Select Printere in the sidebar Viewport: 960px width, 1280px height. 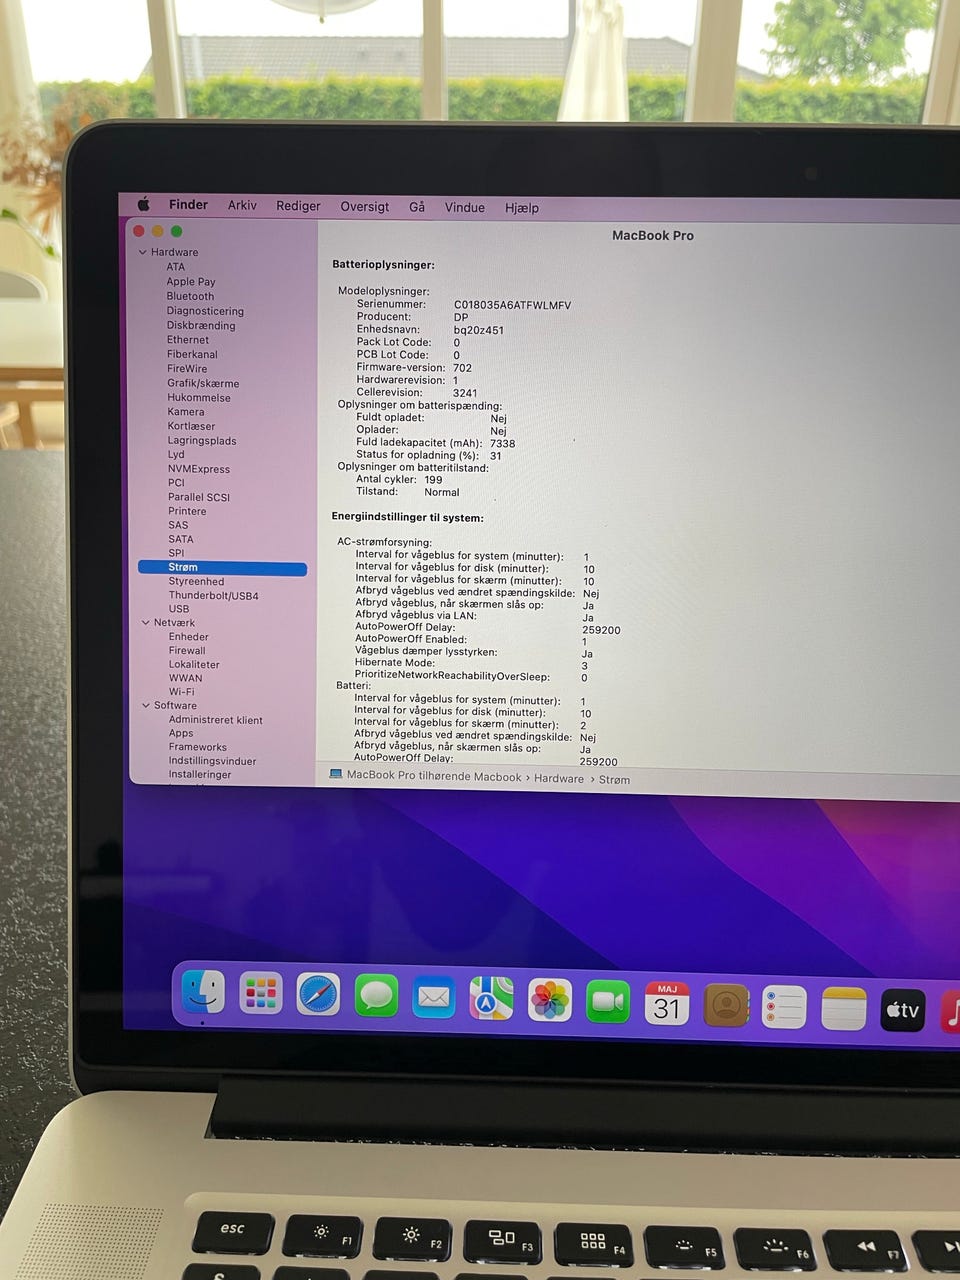(x=187, y=511)
